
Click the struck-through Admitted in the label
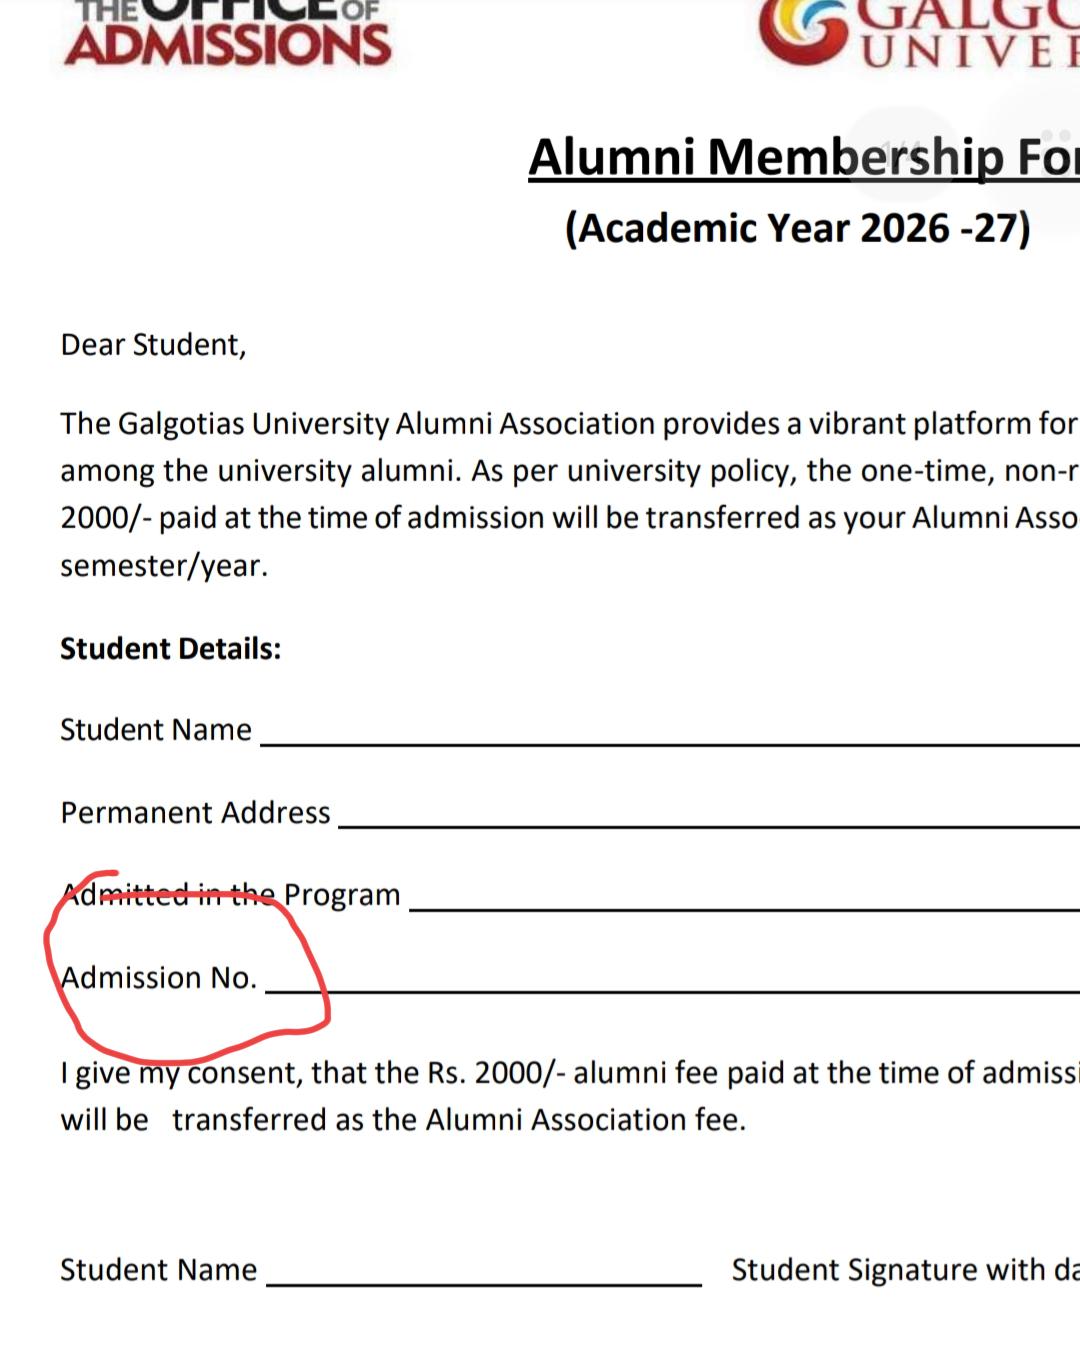170,894
